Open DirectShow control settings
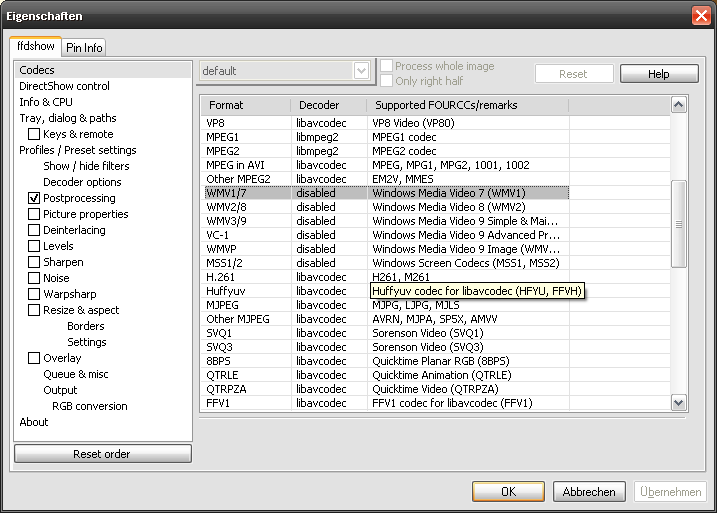This screenshot has width=717, height=513. coord(64,86)
